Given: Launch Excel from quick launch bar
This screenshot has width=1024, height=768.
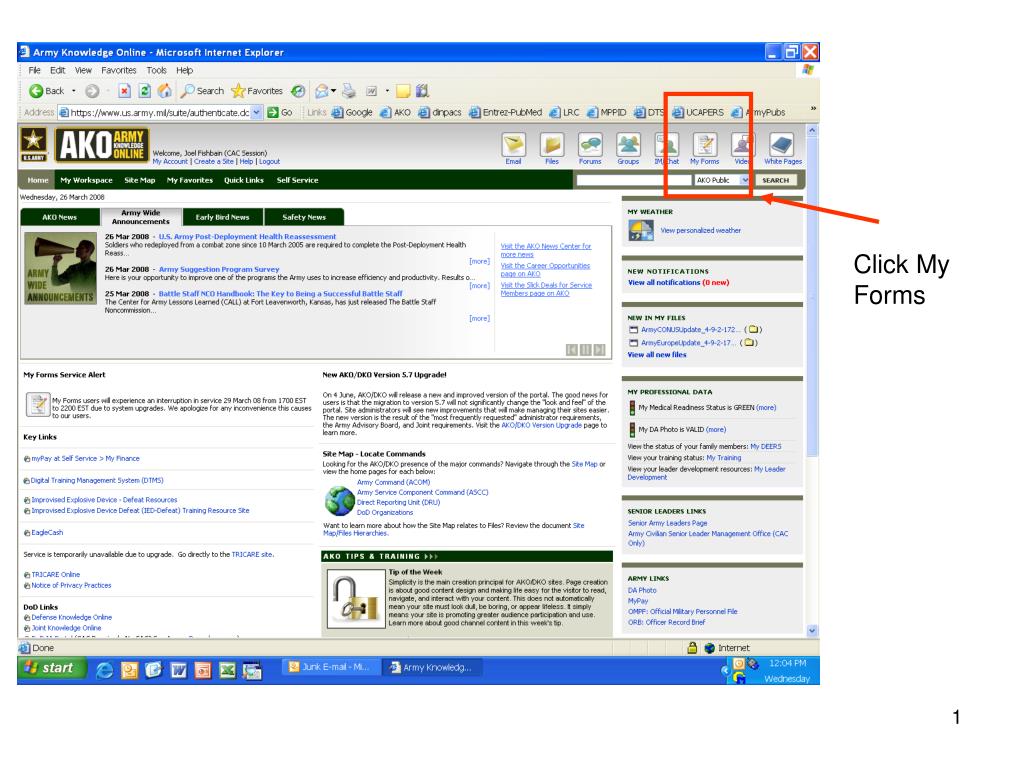Looking at the screenshot, I should pos(227,670).
